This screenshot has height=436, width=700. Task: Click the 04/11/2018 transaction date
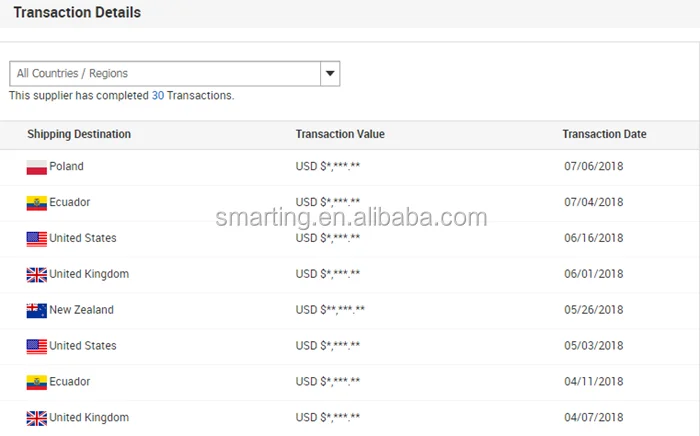click(x=593, y=382)
